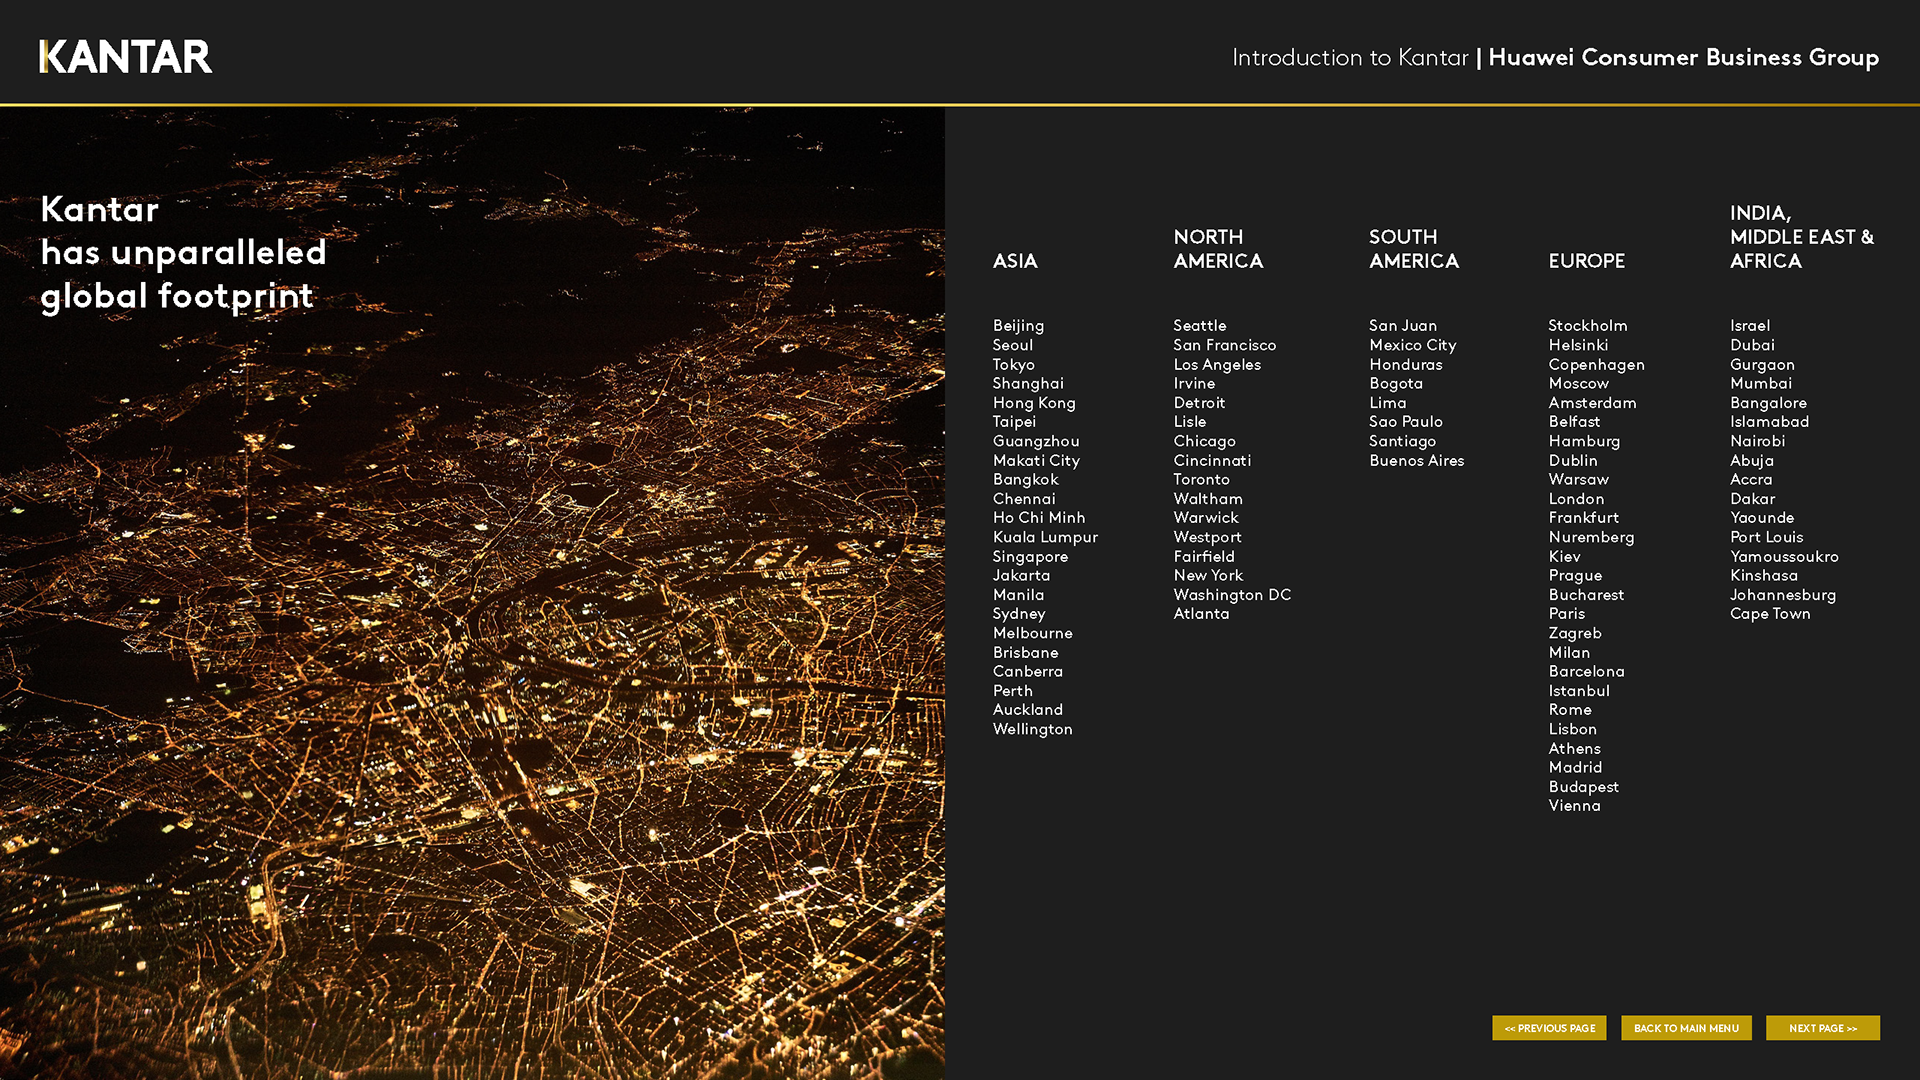
Task: Select 'Sydney' in the Asia list
Action: tap(1019, 614)
